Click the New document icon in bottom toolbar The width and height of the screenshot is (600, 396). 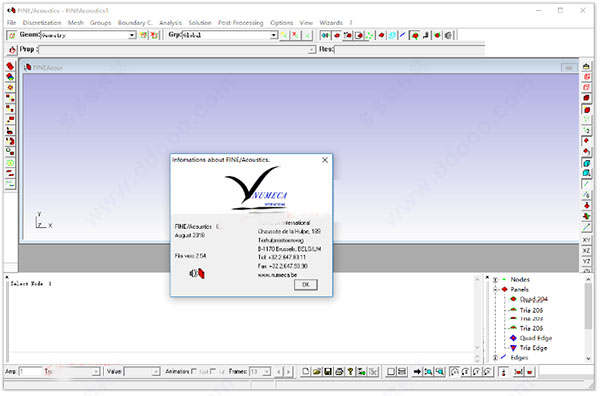tap(305, 372)
